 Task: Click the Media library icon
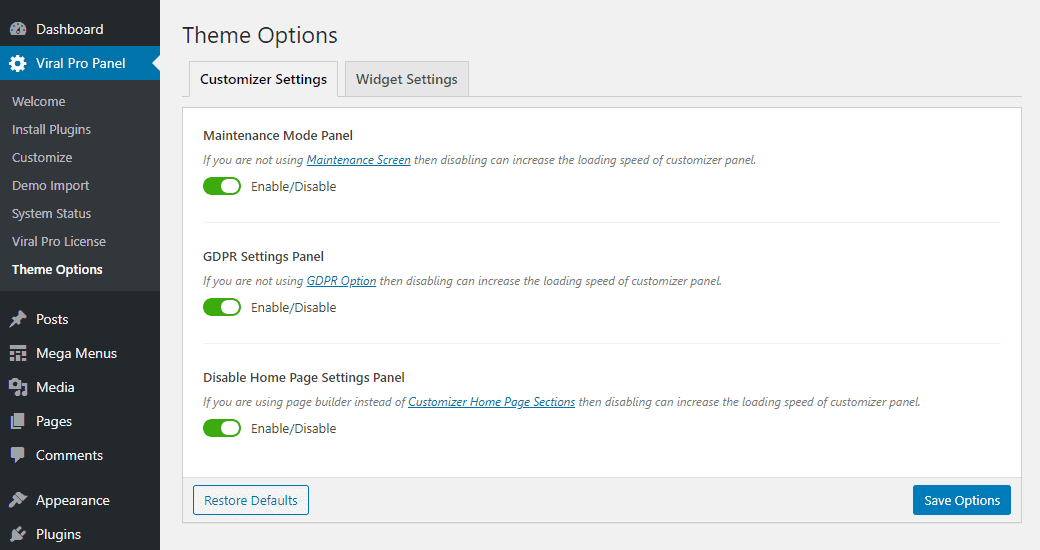pos(18,387)
